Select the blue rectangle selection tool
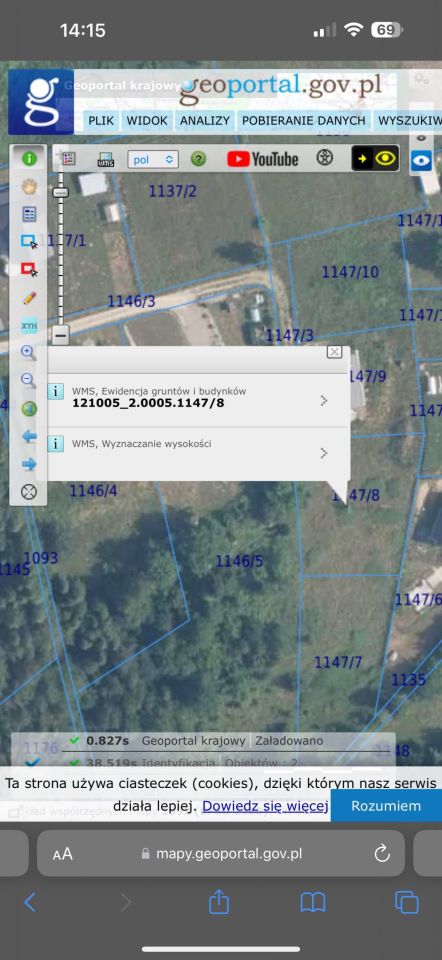Image resolution: width=442 pixels, height=960 pixels. point(29,241)
